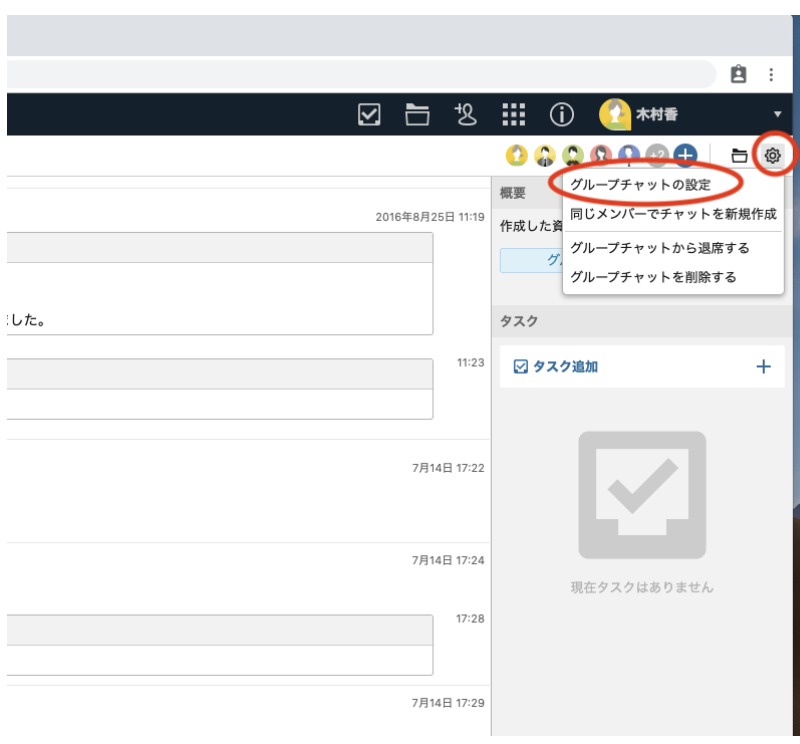Select グループチャットから退席する

[659, 247]
